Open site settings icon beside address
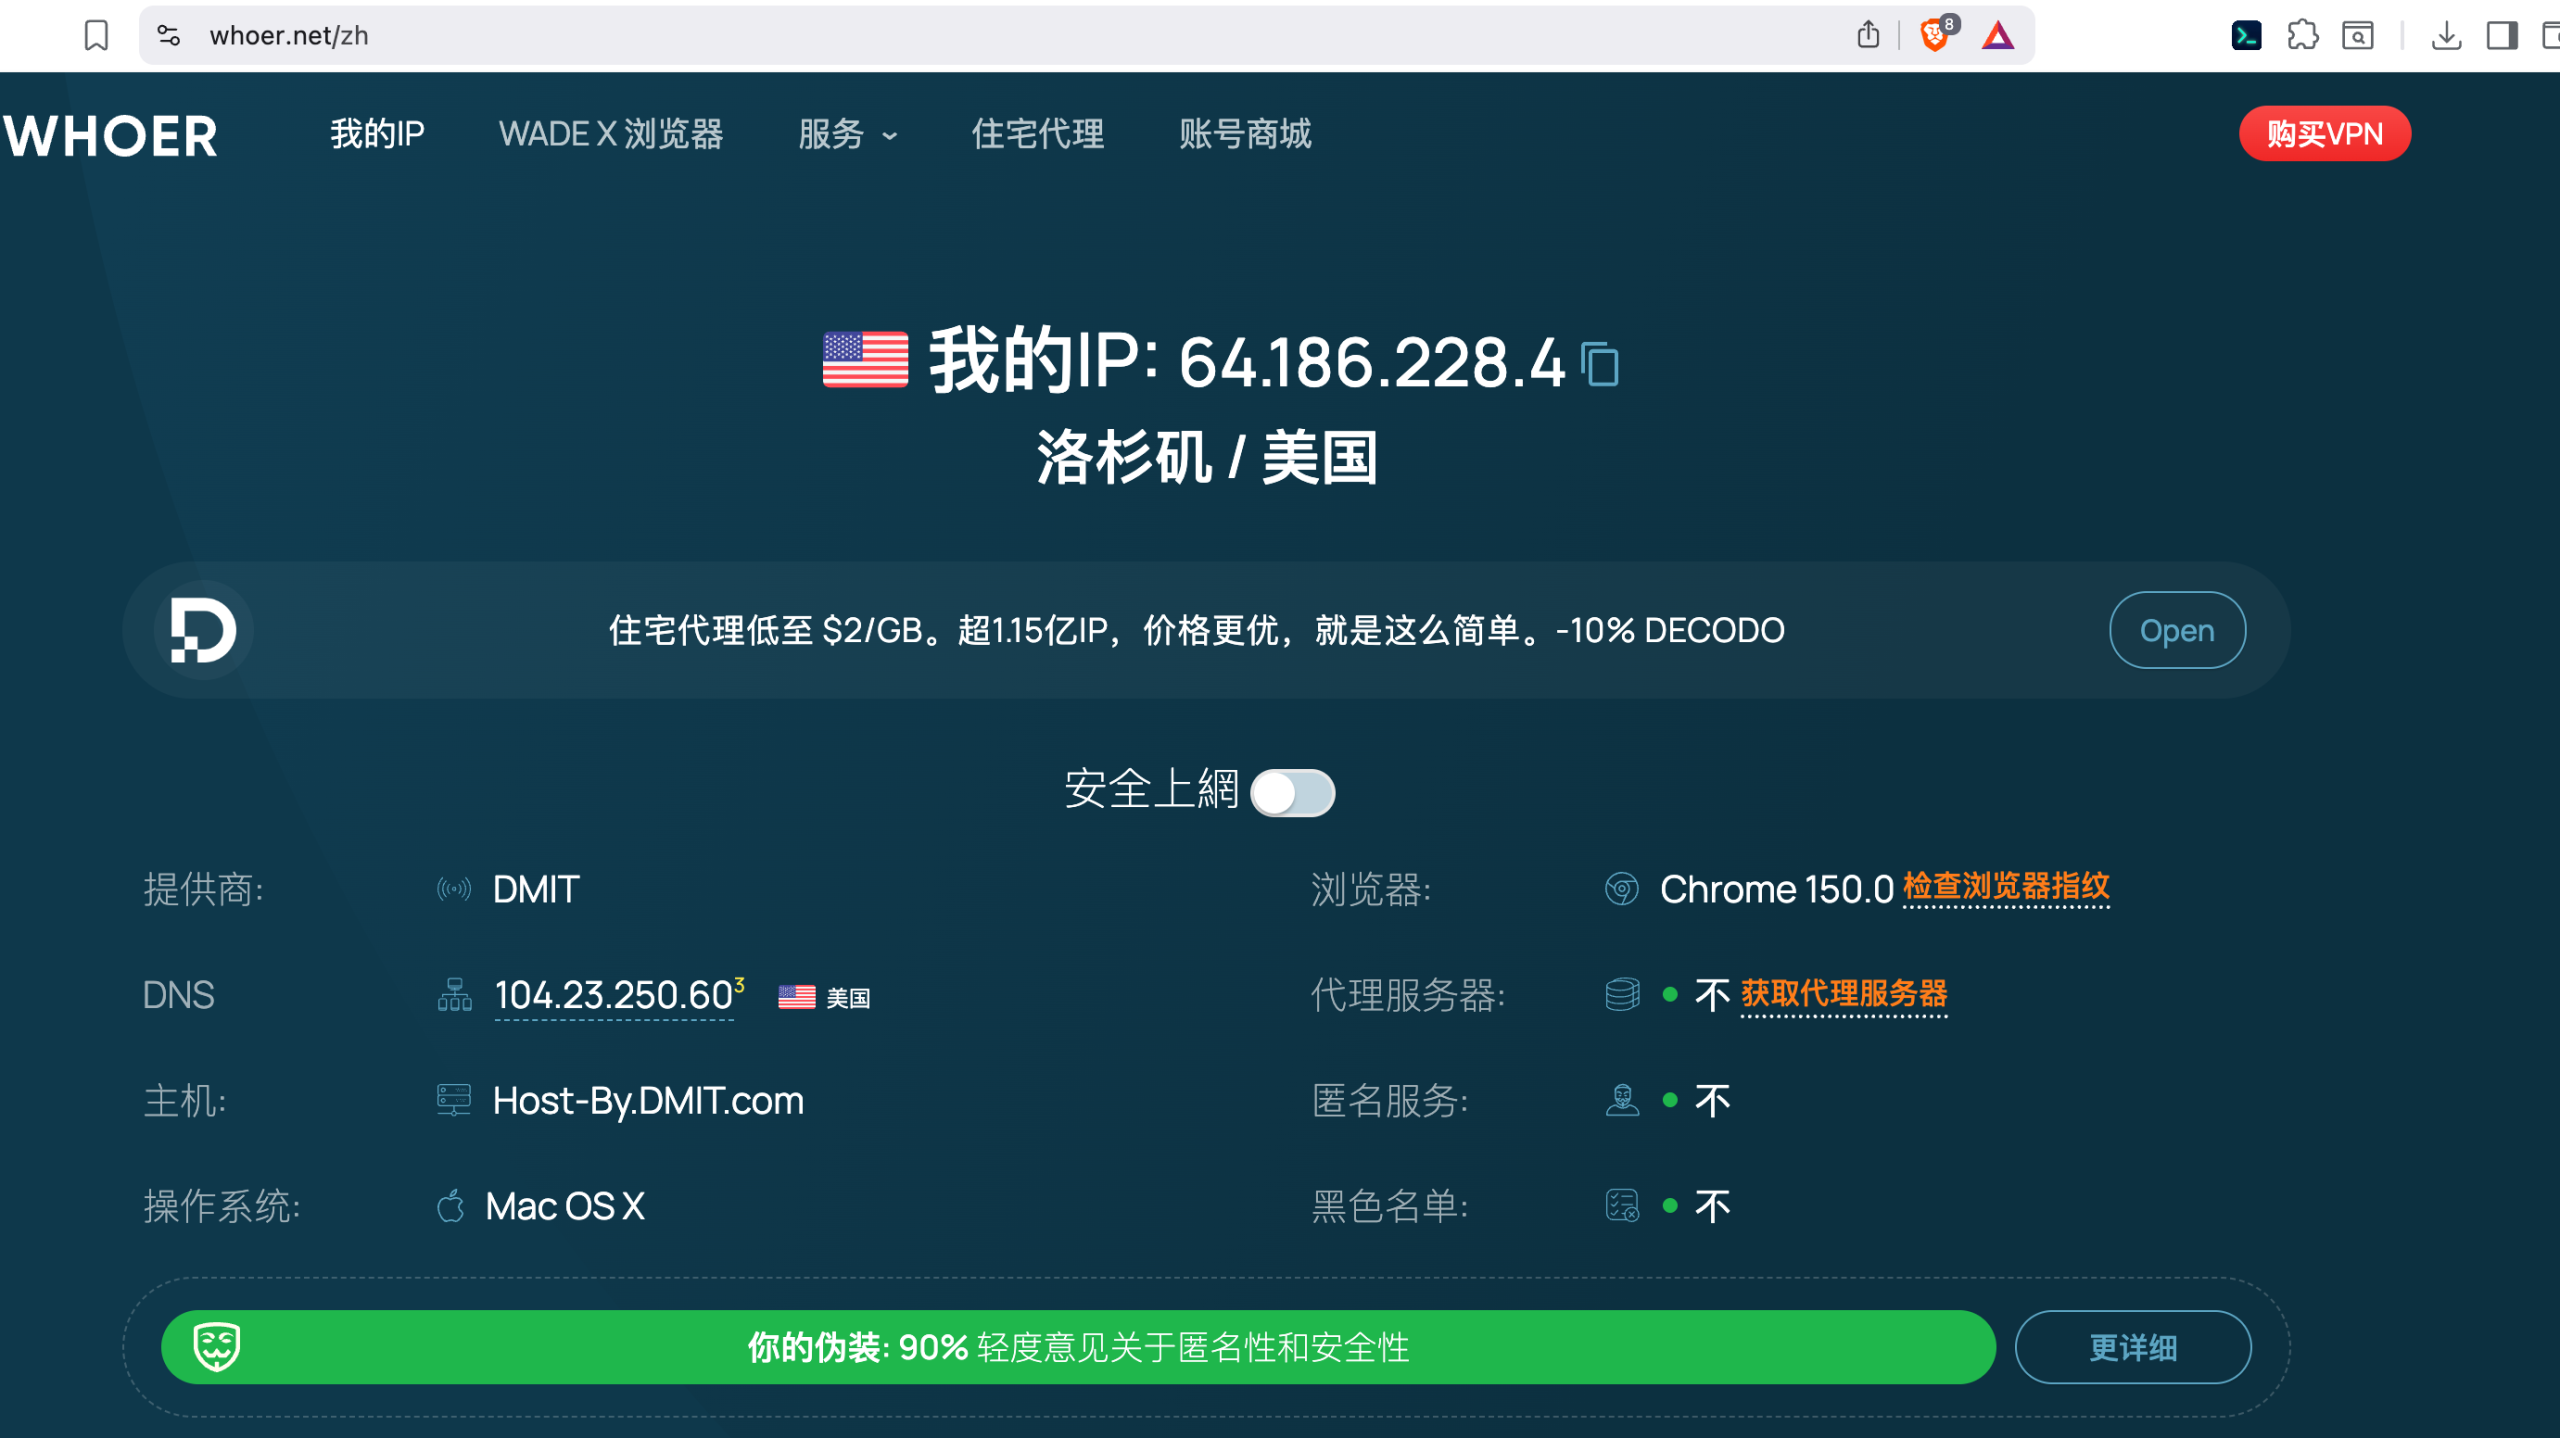This screenshot has width=2560, height=1438. pyautogui.click(x=168, y=36)
